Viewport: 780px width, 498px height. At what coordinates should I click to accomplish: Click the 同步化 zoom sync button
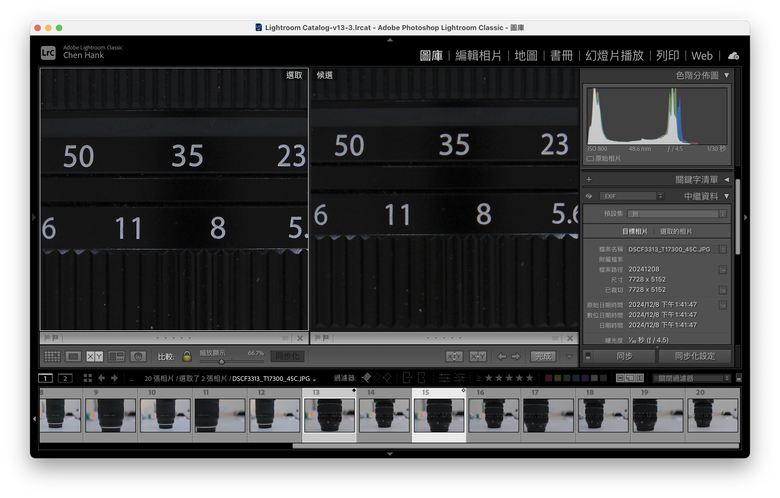[x=287, y=356]
